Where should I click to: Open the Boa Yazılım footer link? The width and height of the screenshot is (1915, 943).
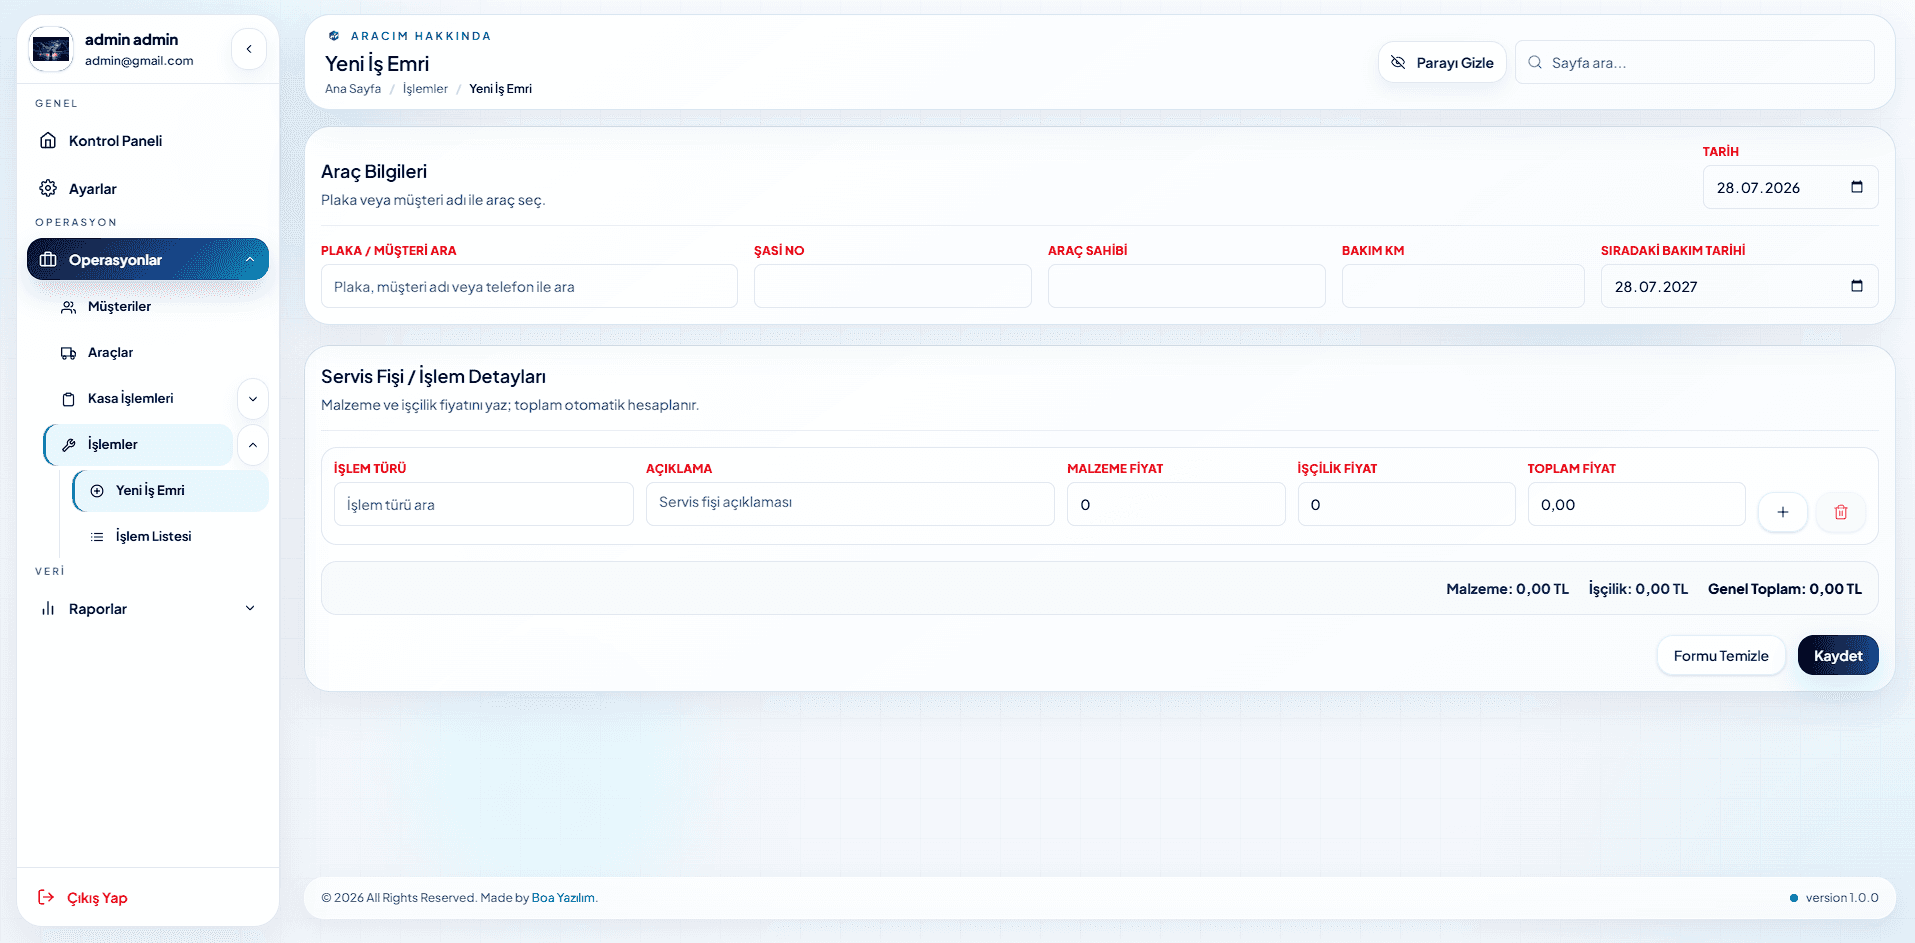pyautogui.click(x=563, y=897)
